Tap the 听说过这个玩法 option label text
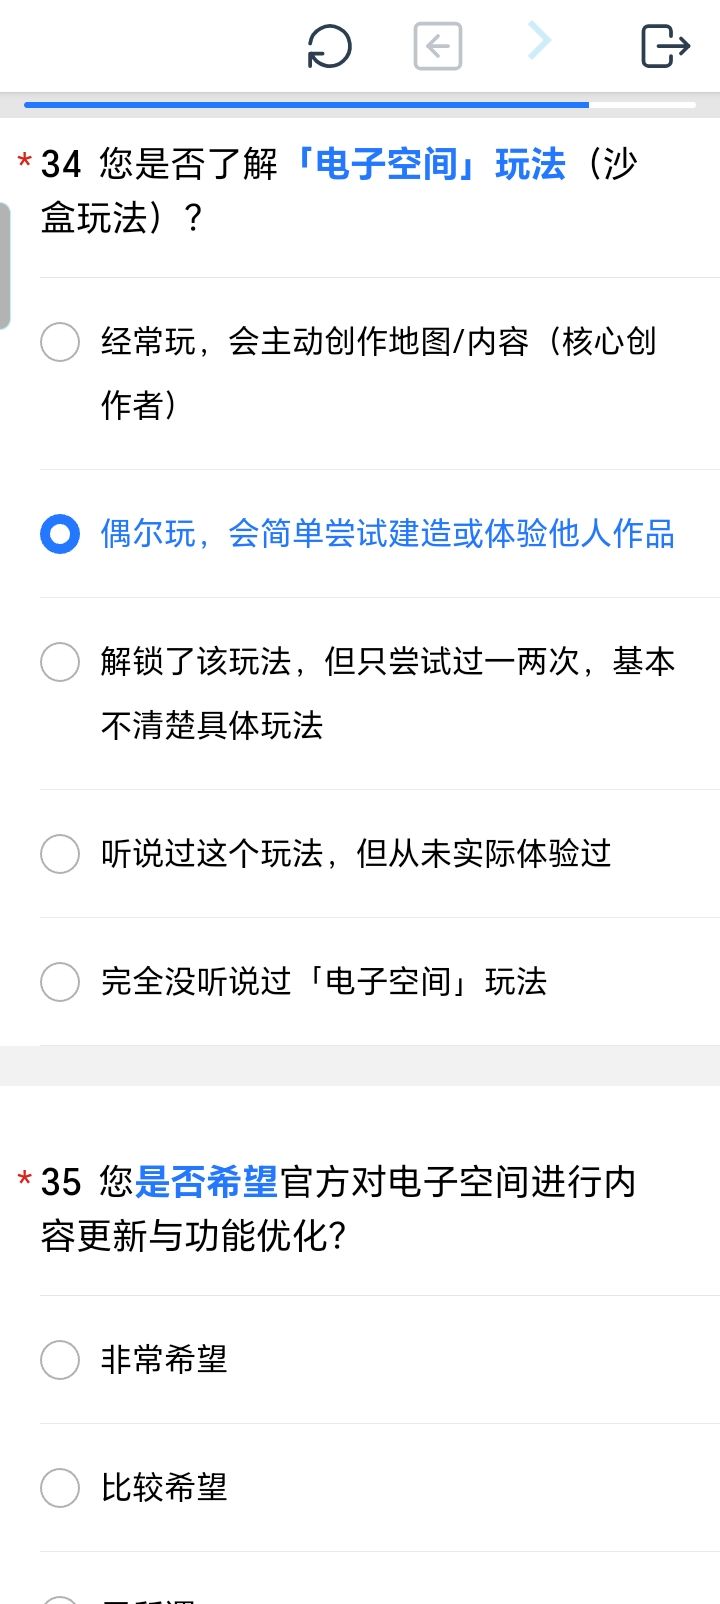 click(x=356, y=854)
